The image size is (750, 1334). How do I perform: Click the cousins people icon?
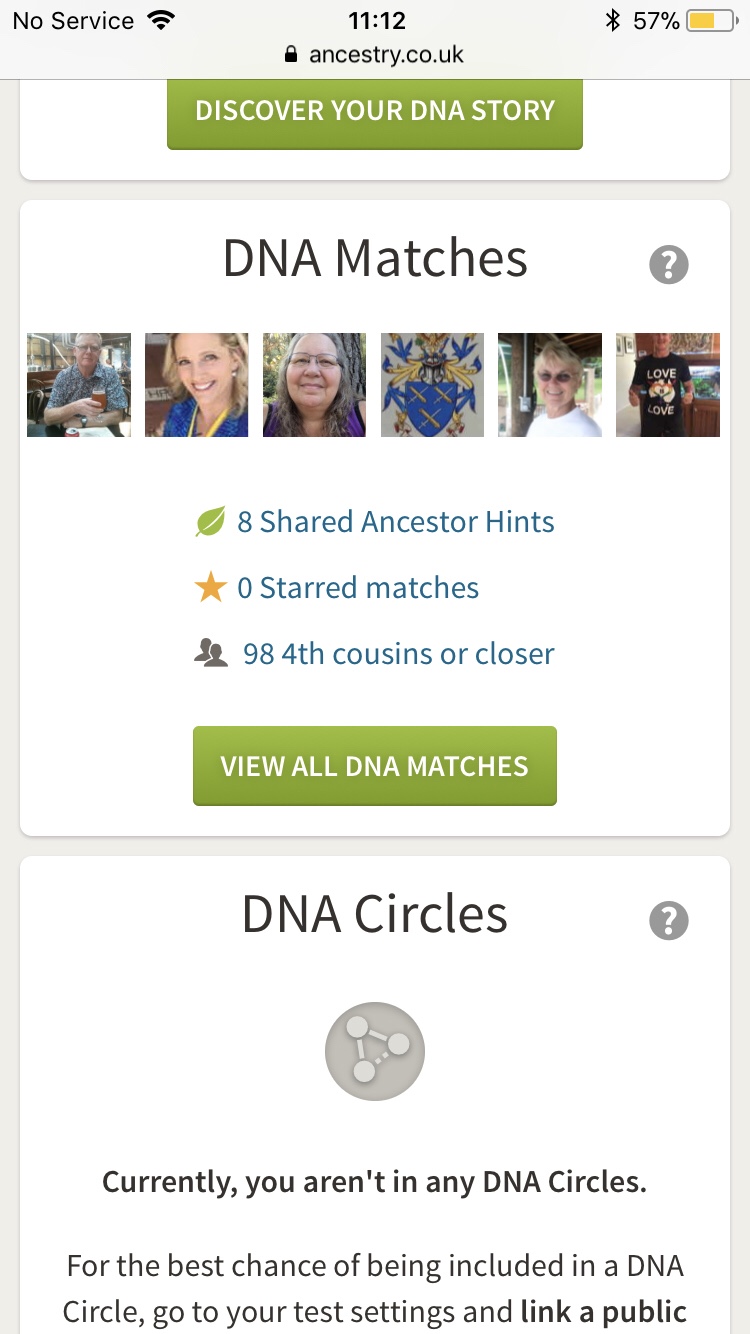click(210, 654)
